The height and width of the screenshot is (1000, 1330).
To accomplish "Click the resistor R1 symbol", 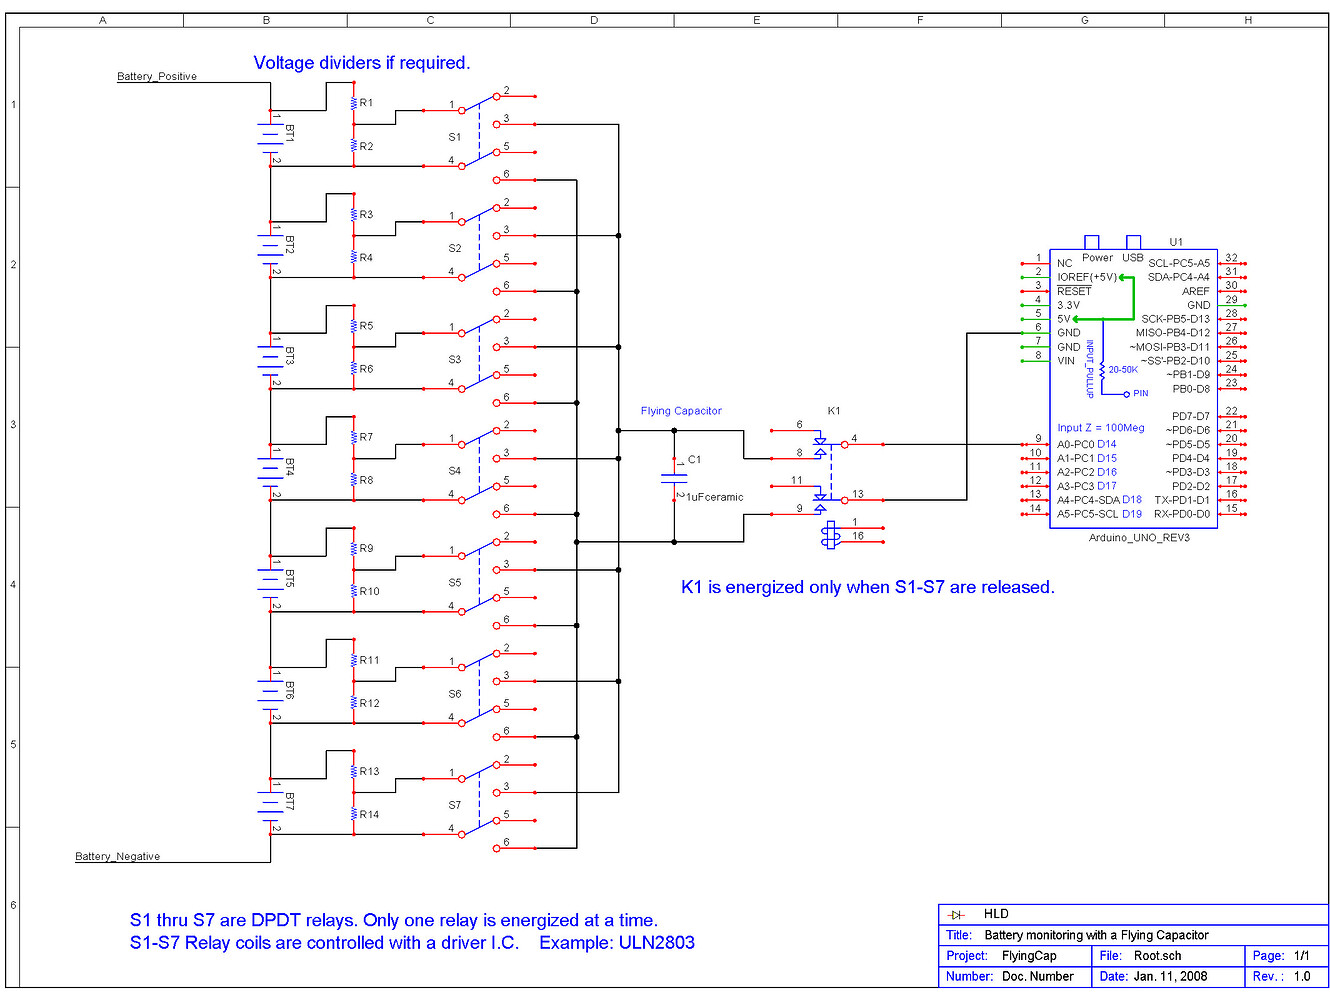I will (x=352, y=102).
